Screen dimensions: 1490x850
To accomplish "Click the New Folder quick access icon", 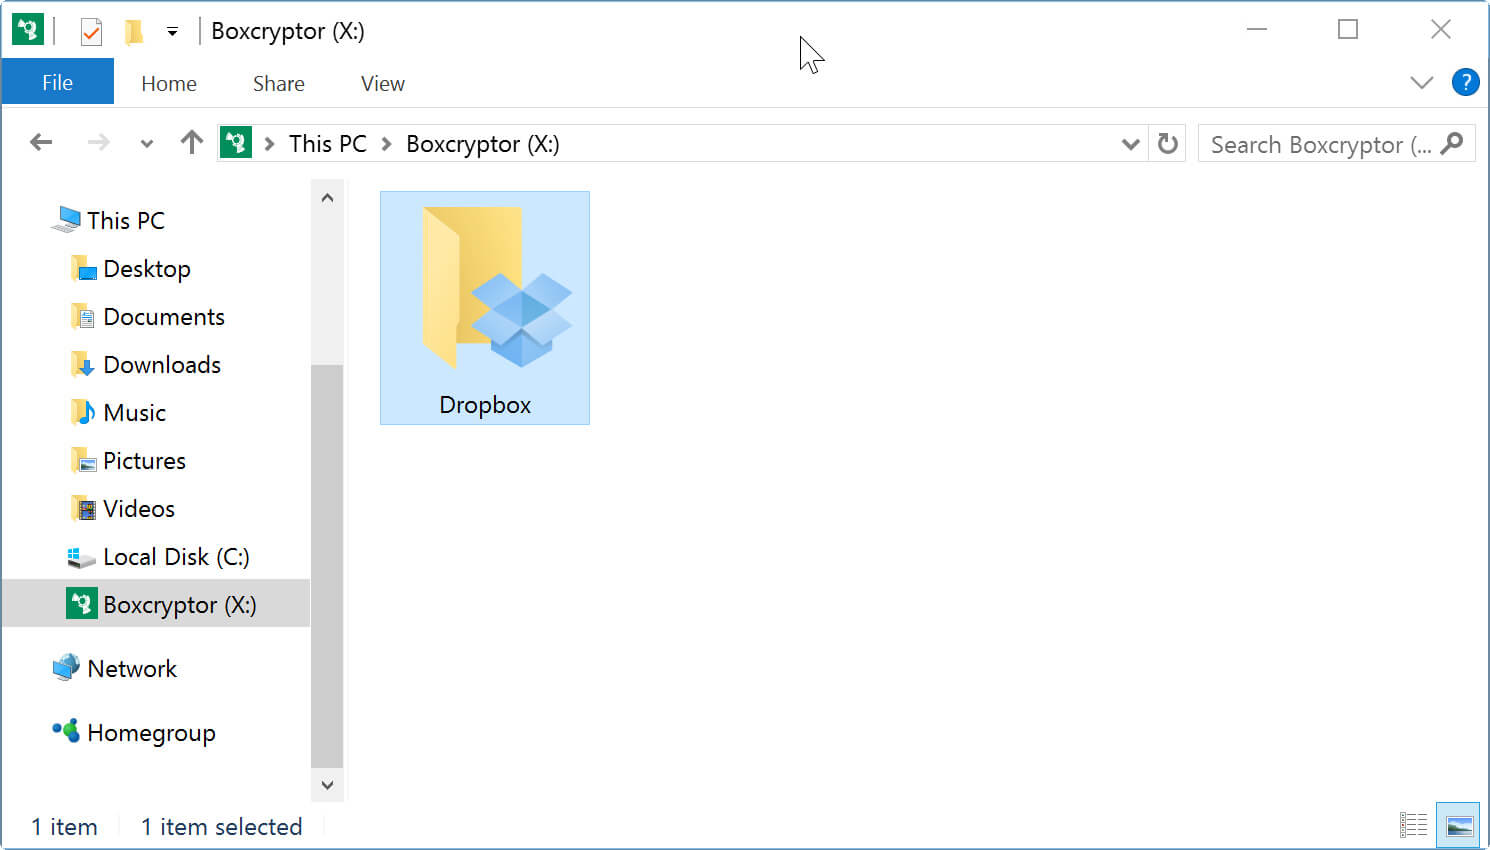I will pos(133,32).
